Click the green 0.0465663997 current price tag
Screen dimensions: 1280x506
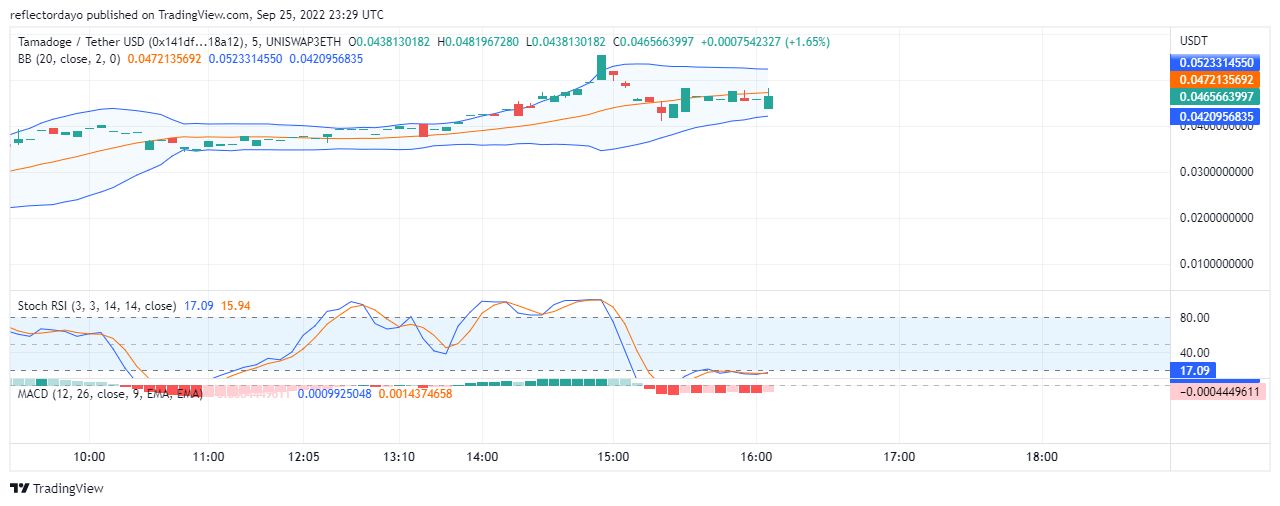point(1215,96)
